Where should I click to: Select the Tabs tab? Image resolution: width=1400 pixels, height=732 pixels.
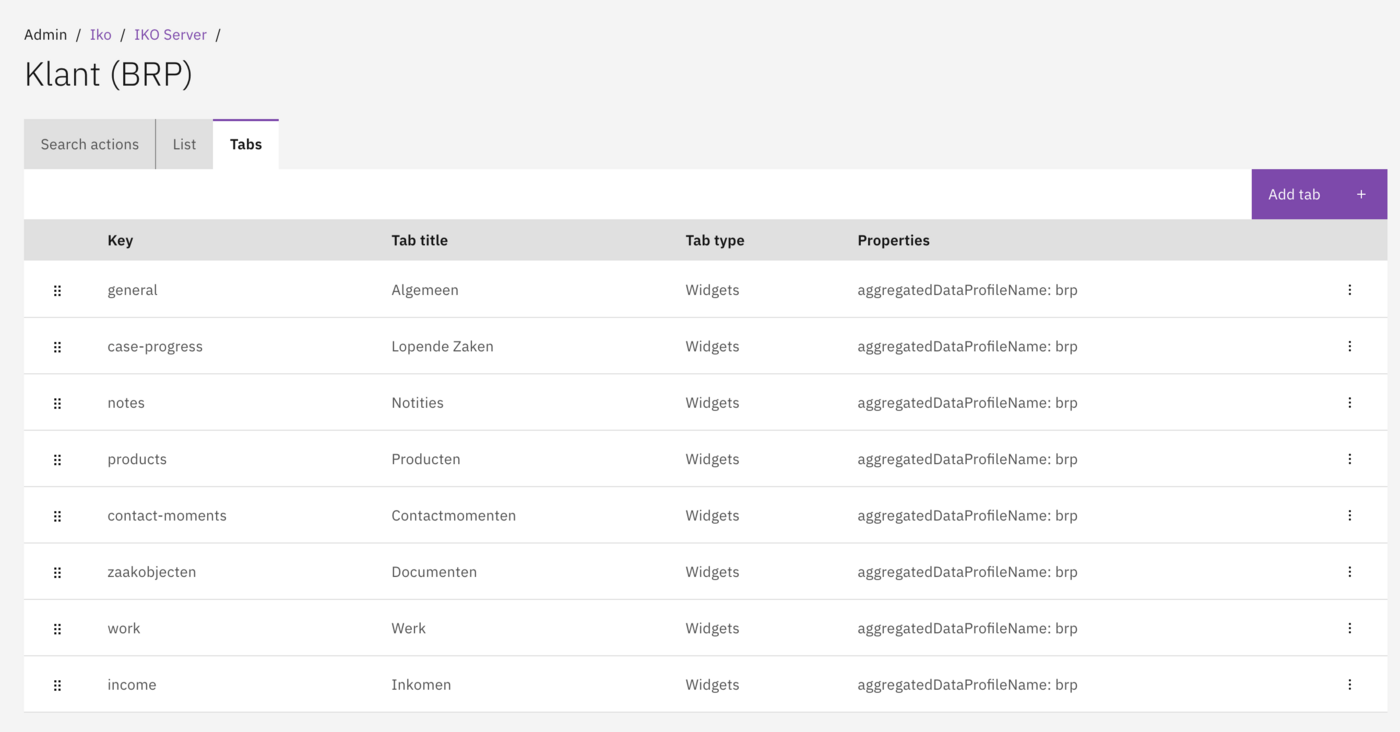(x=246, y=144)
